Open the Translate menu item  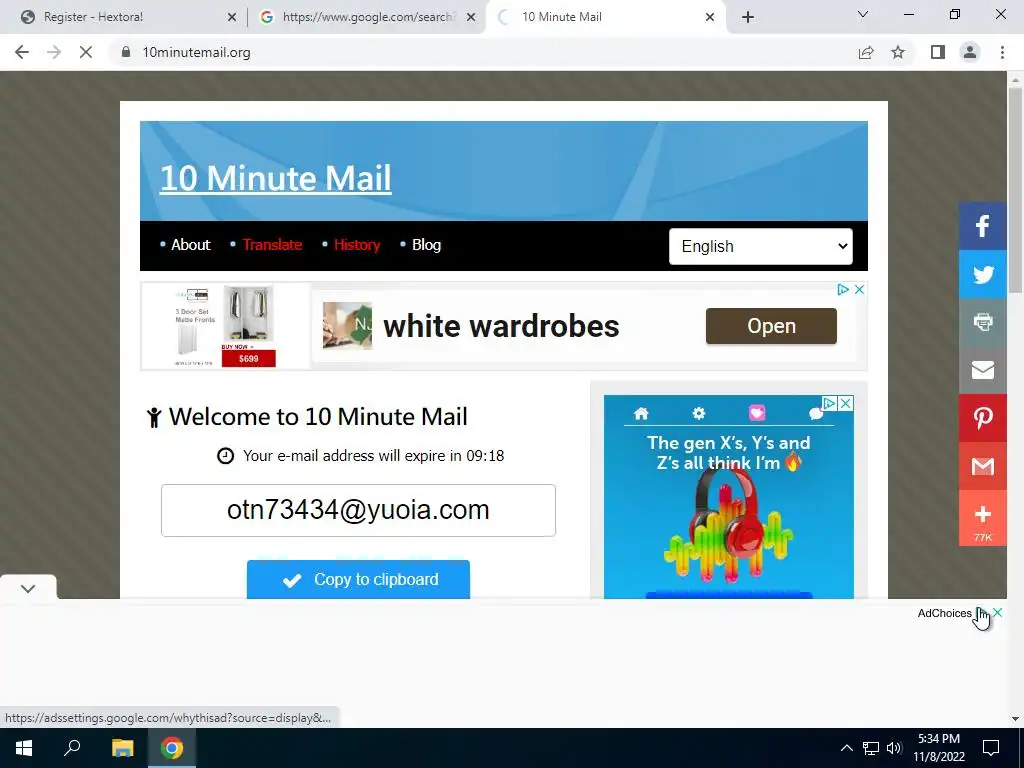(x=272, y=245)
